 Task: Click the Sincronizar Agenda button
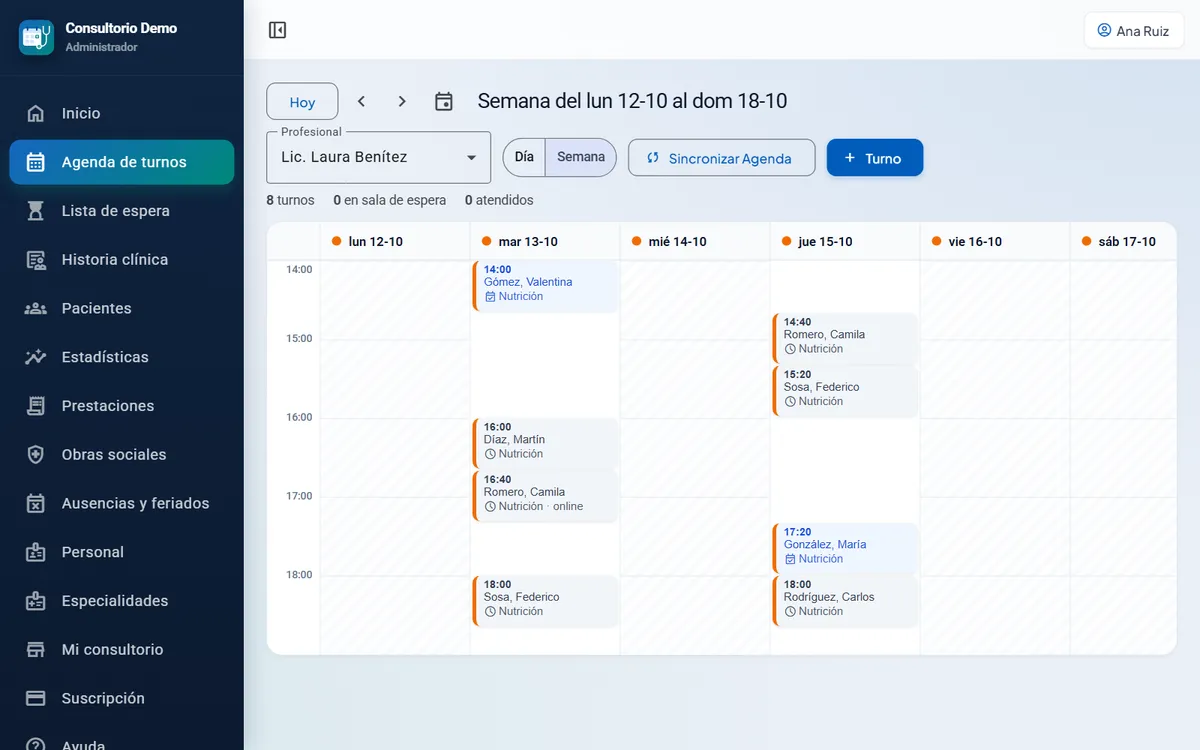click(721, 158)
